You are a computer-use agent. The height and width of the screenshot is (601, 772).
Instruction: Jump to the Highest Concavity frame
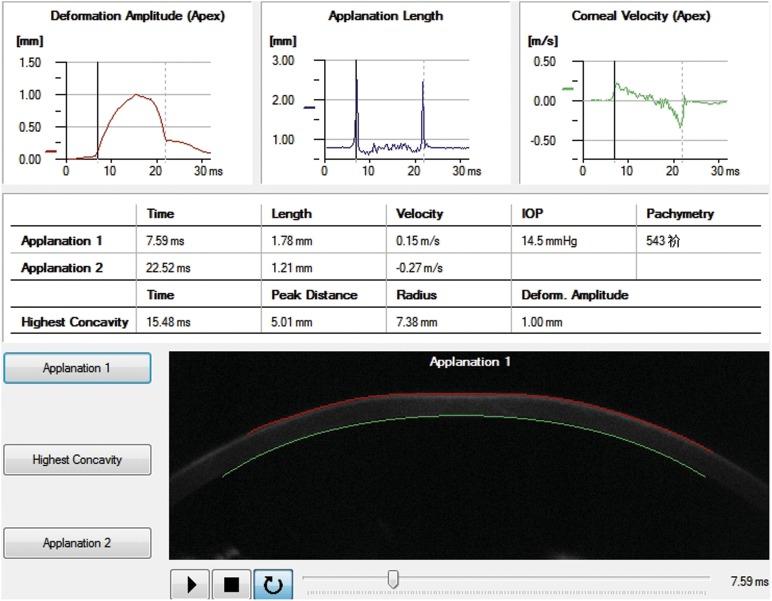coord(78,460)
